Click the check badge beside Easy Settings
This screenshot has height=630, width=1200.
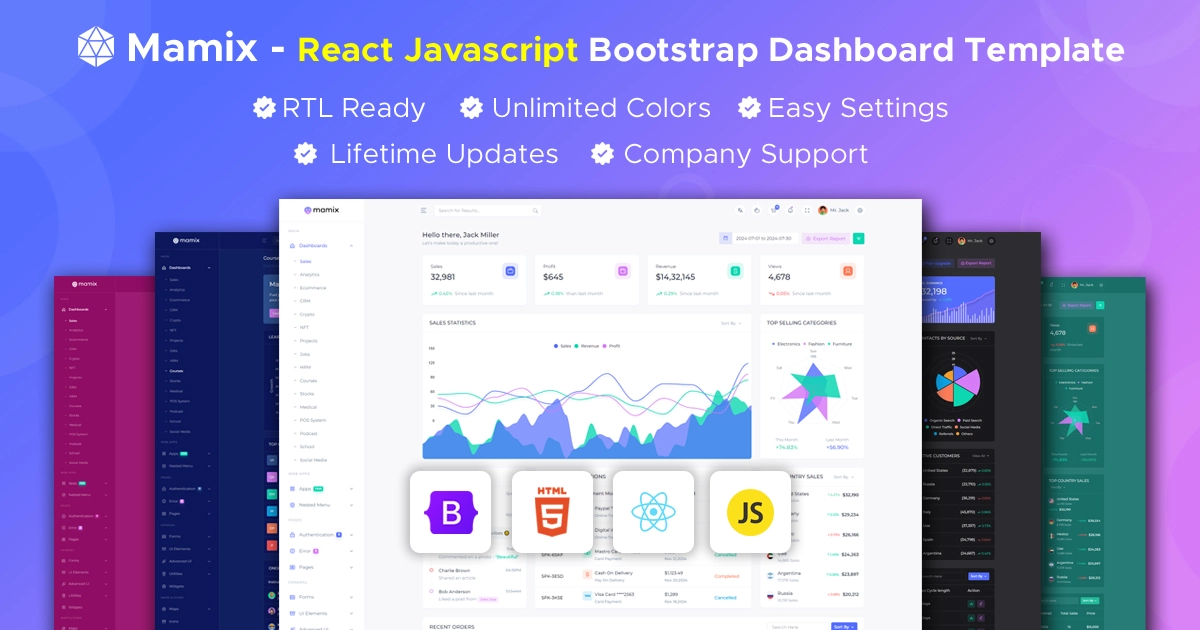749,107
